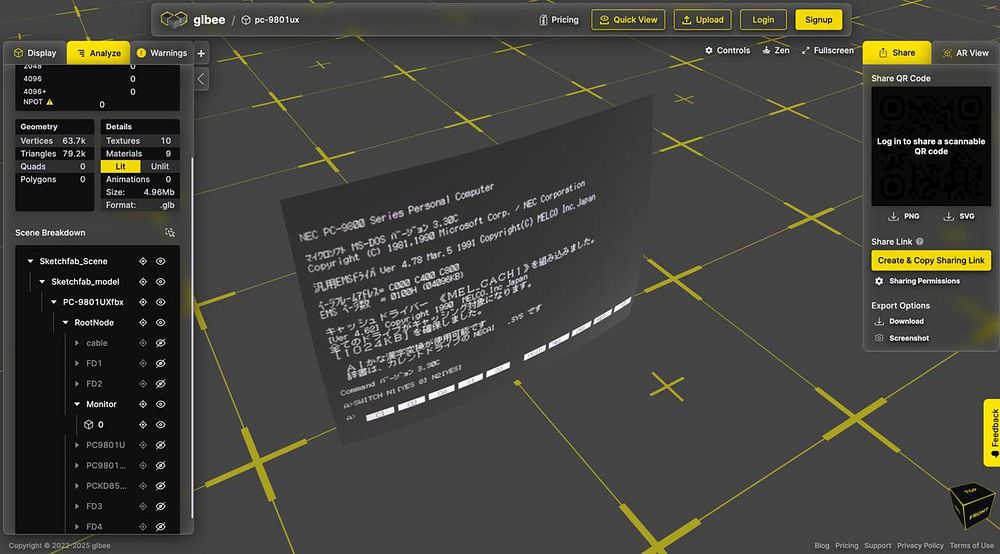The width and height of the screenshot is (1000, 554).
Task: Open the Warnings tab
Action: coord(161,53)
